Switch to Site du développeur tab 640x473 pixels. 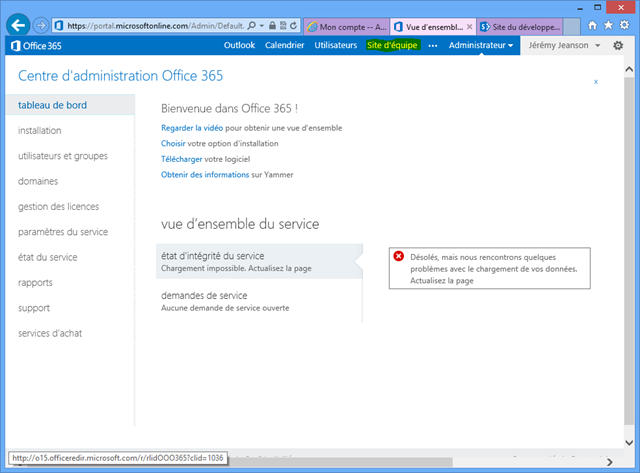pyautogui.click(x=520, y=27)
